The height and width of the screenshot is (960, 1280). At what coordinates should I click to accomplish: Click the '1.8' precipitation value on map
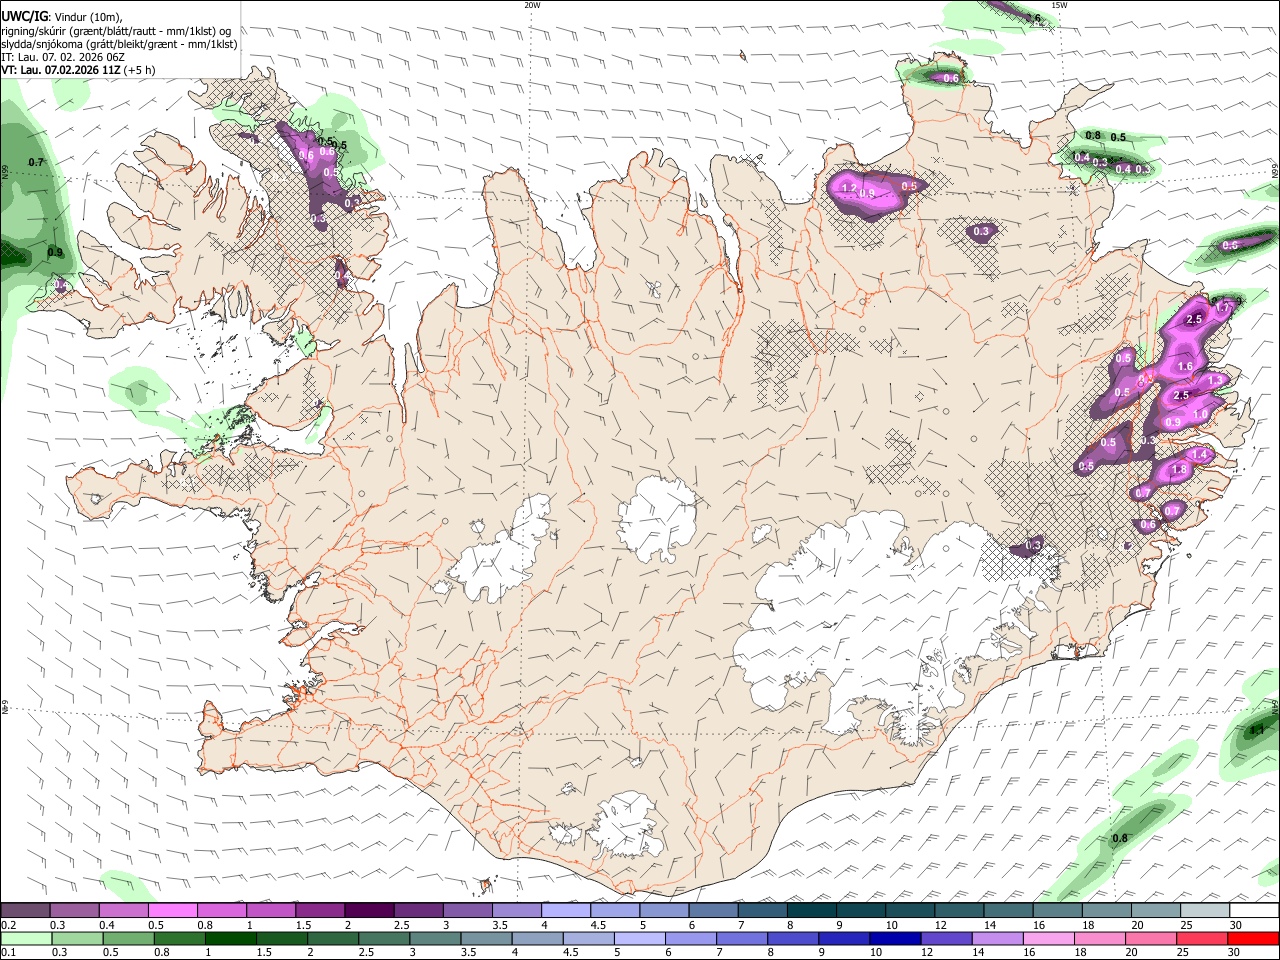[1178, 470]
